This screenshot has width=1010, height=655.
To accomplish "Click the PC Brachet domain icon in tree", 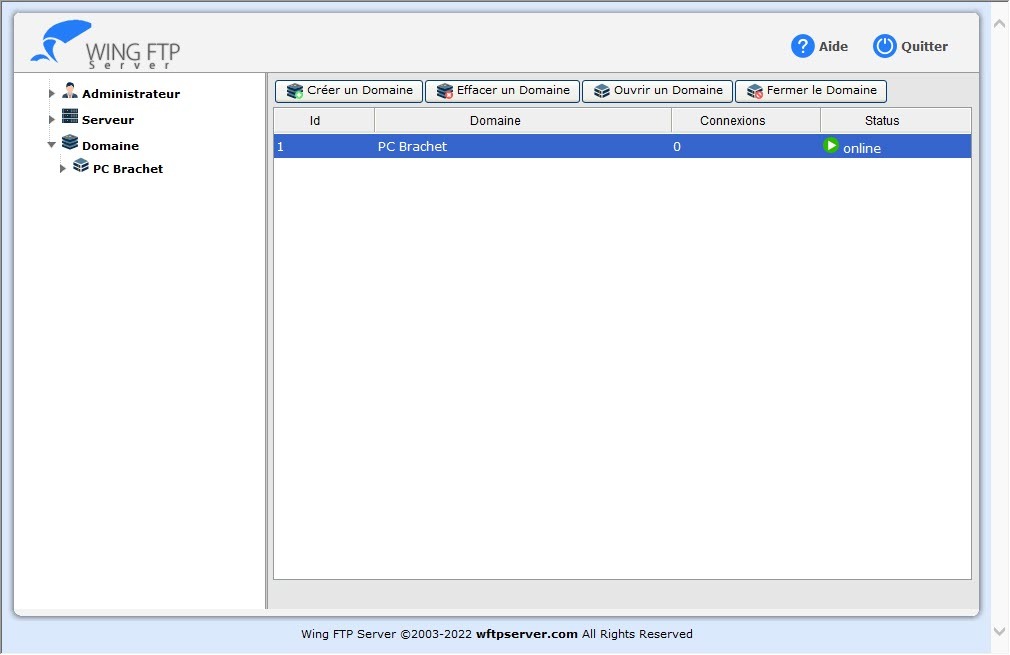I will coord(81,166).
